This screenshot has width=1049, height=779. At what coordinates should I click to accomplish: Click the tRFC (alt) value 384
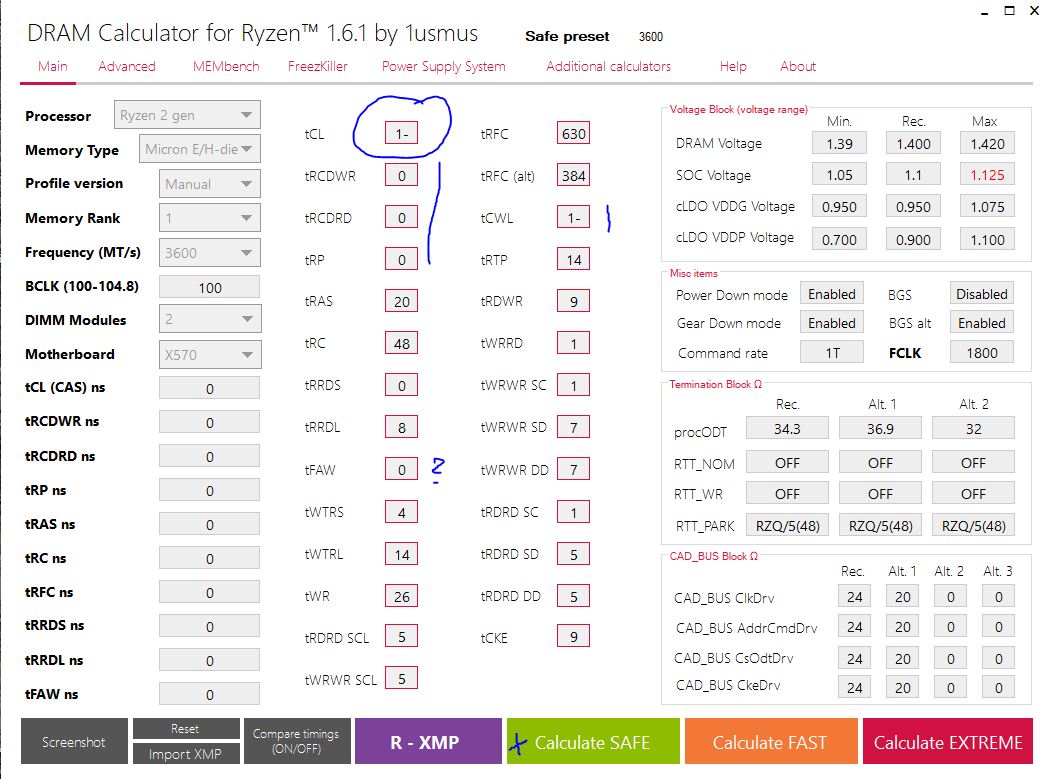point(573,175)
